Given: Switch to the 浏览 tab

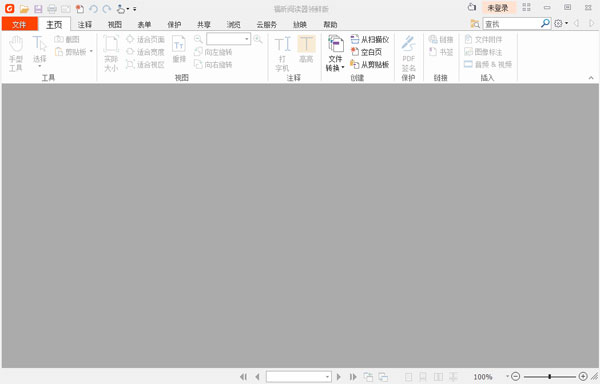Looking at the screenshot, I should pyautogui.click(x=233, y=24).
